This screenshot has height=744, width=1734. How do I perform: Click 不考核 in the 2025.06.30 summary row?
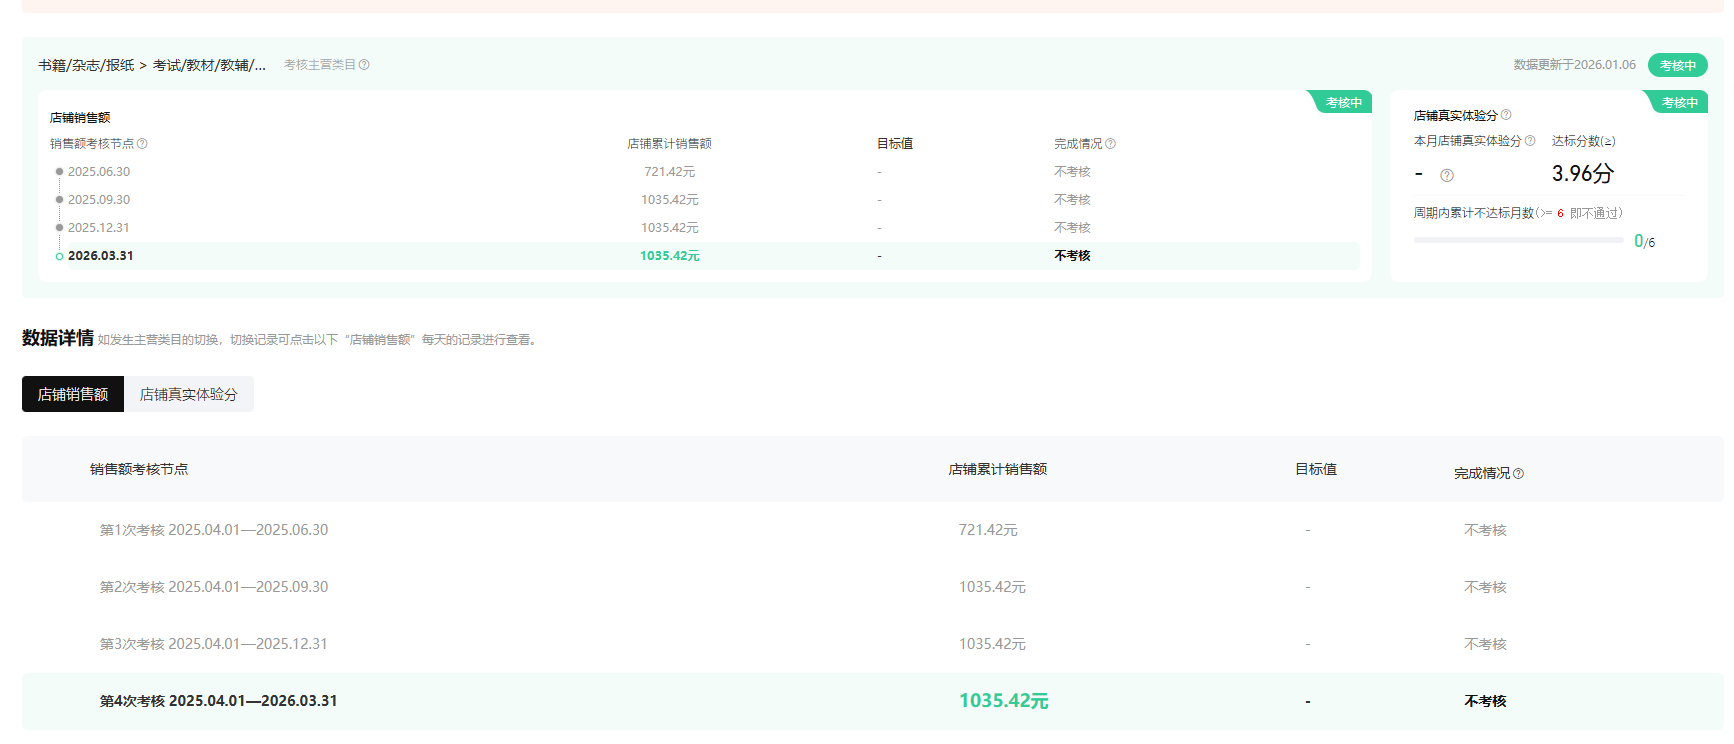[x=1072, y=172]
